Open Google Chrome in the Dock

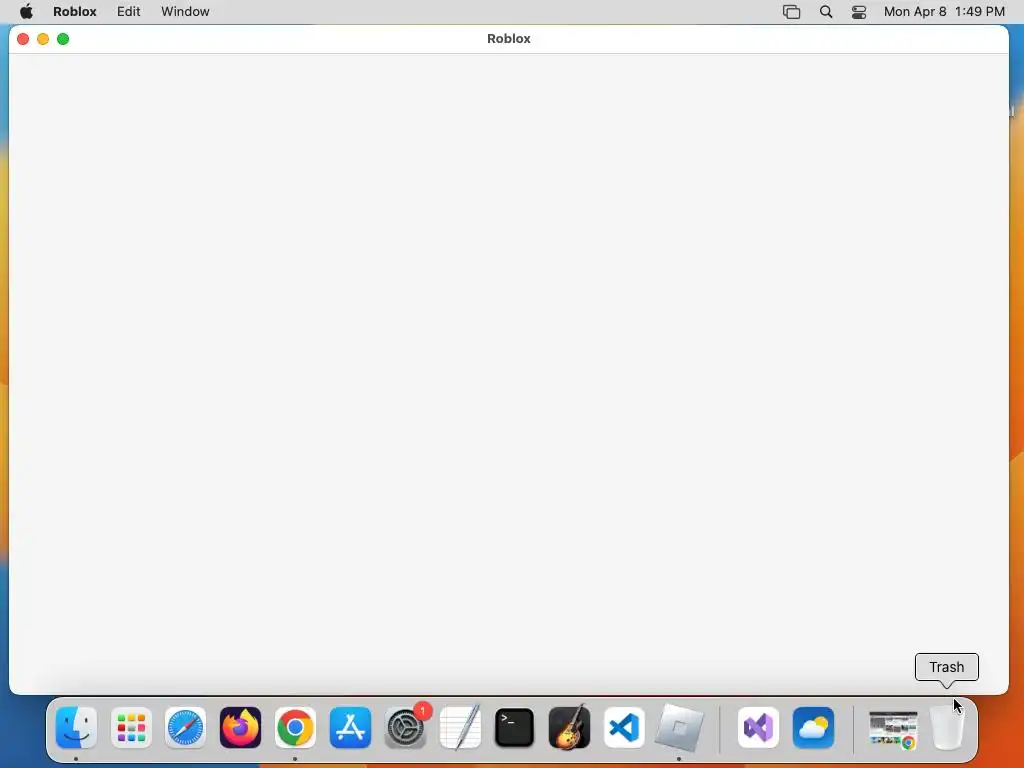click(x=295, y=728)
